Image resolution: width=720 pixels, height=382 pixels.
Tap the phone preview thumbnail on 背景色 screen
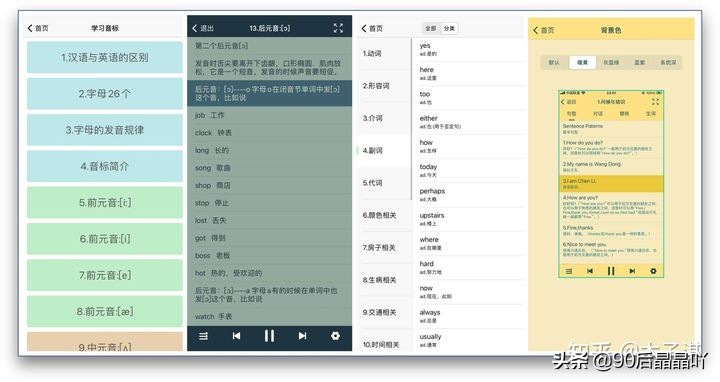tap(611, 184)
